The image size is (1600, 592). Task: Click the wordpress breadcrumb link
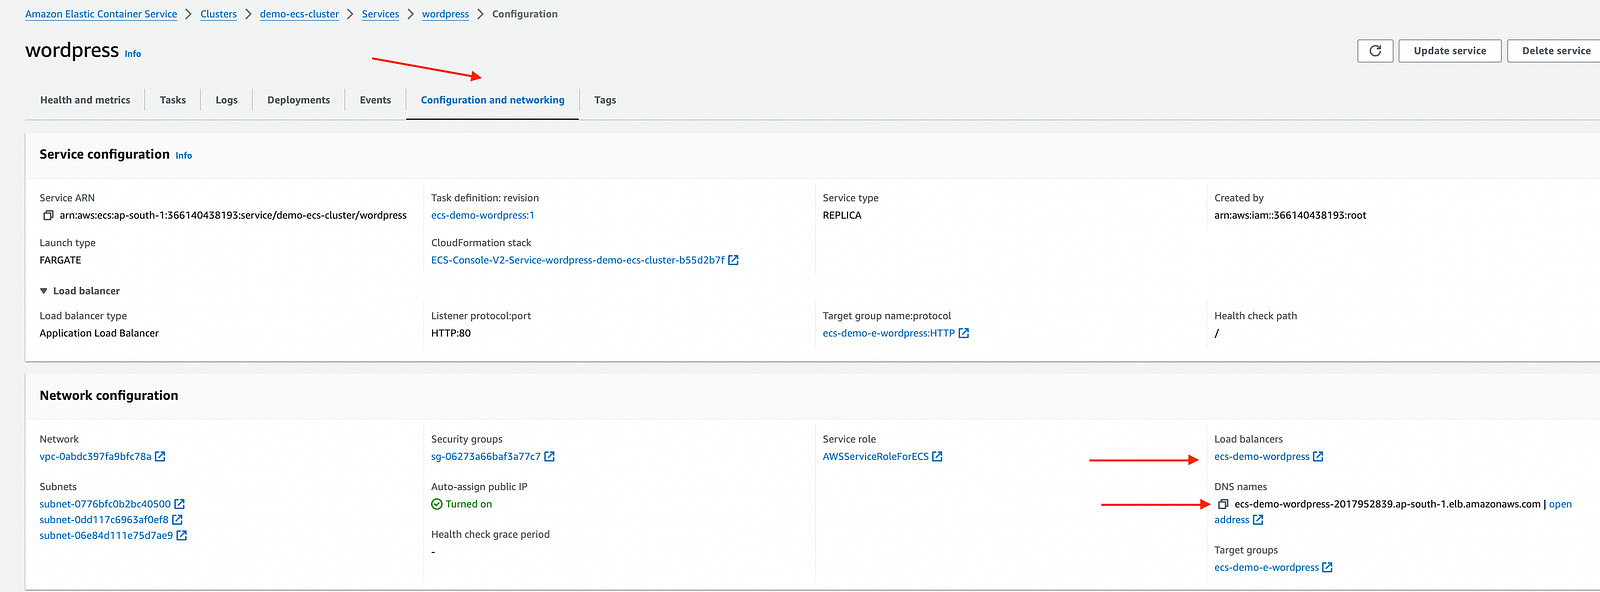click(x=445, y=14)
